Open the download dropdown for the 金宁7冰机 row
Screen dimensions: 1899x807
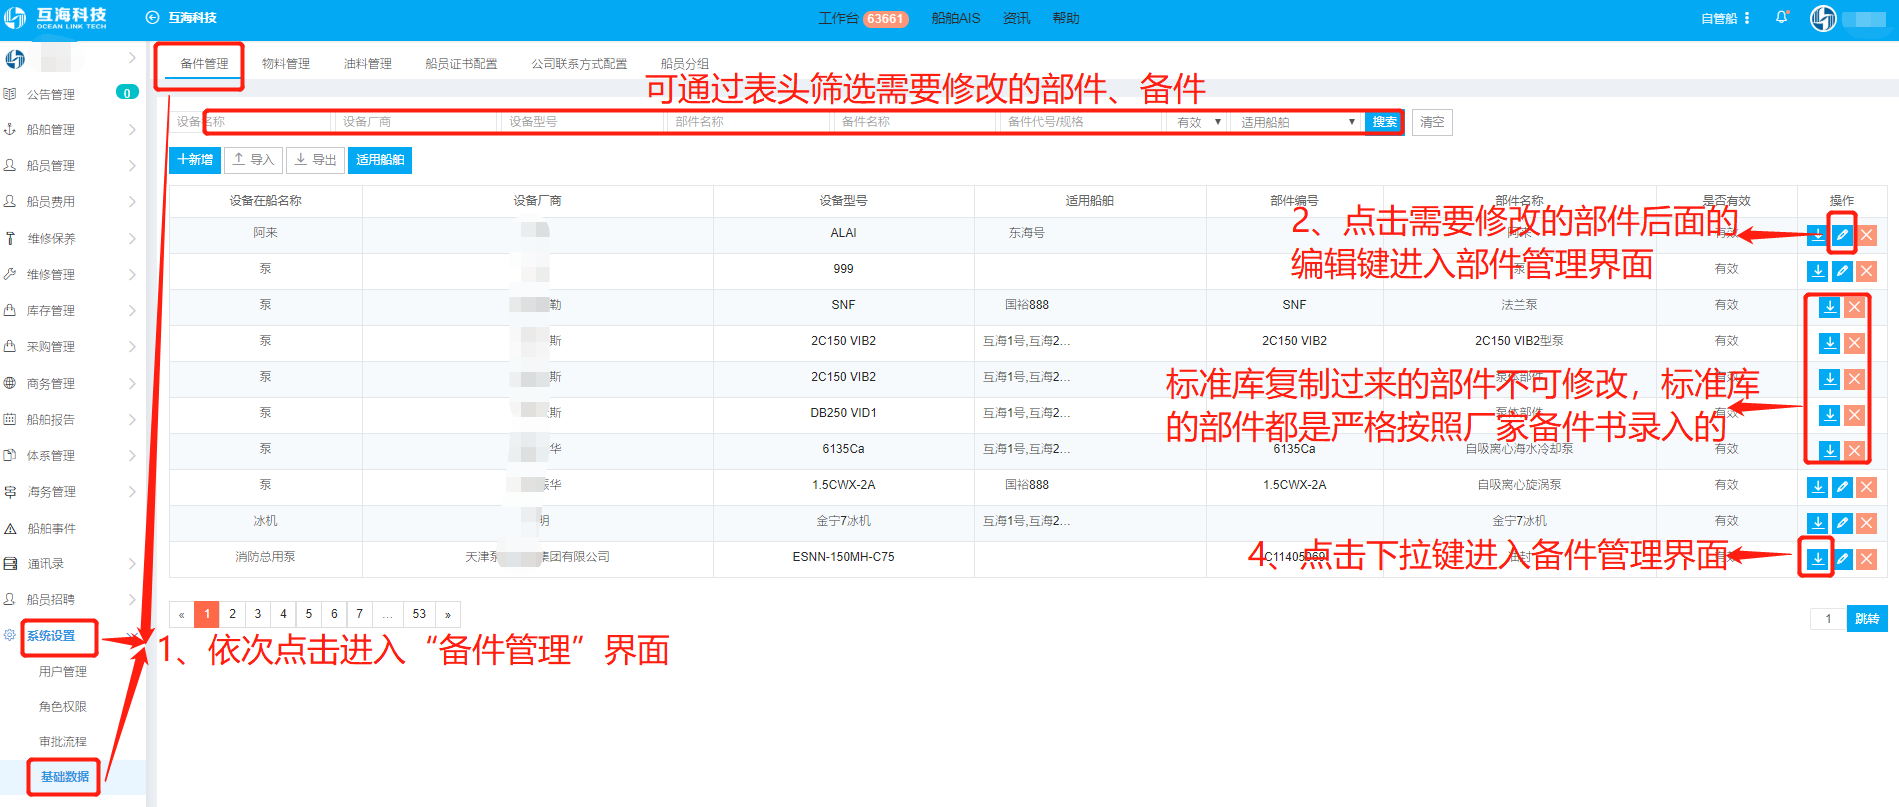(1817, 523)
